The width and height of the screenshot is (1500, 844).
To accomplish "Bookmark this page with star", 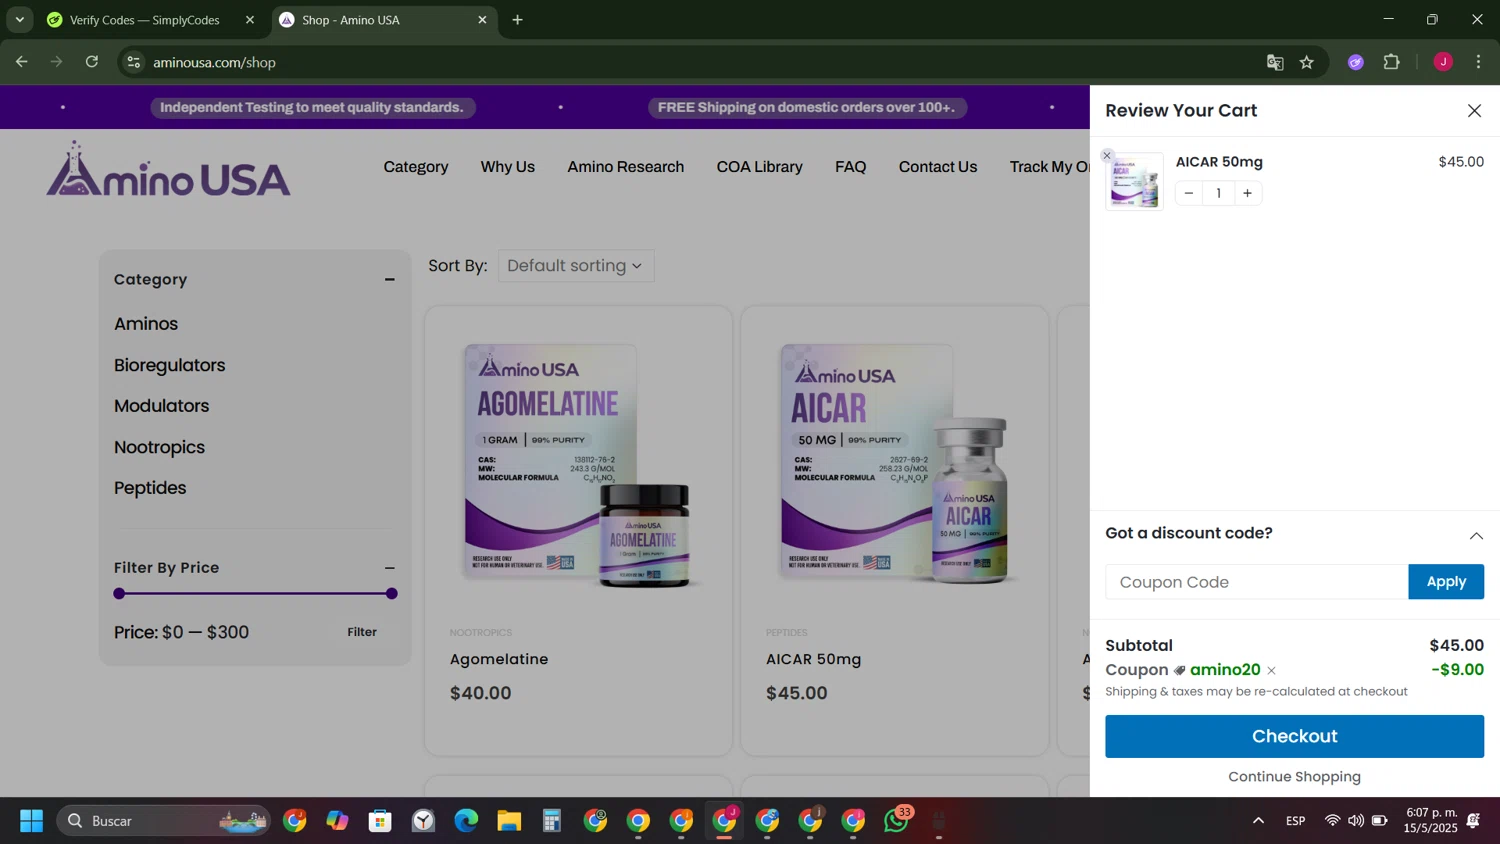I will coord(1307,62).
